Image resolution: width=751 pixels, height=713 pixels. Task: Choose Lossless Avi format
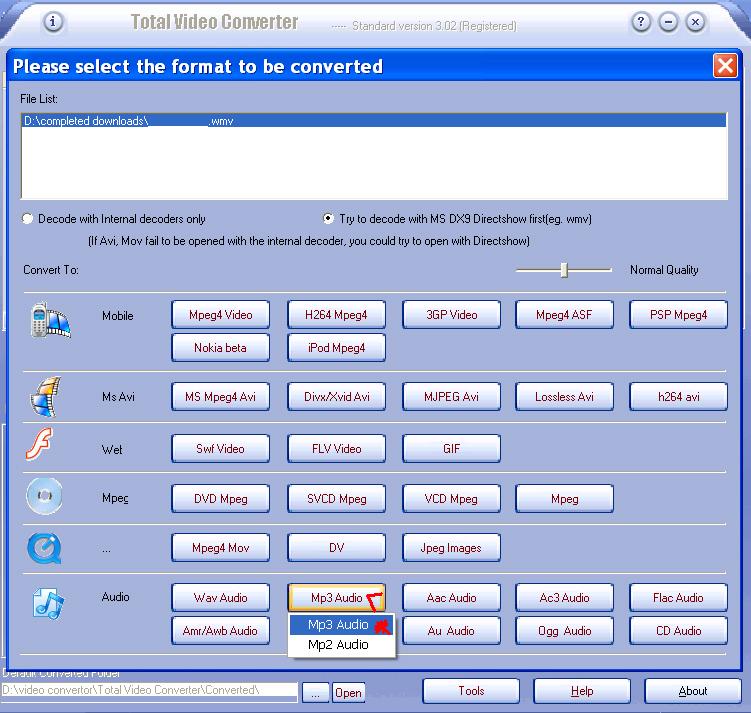tap(564, 396)
